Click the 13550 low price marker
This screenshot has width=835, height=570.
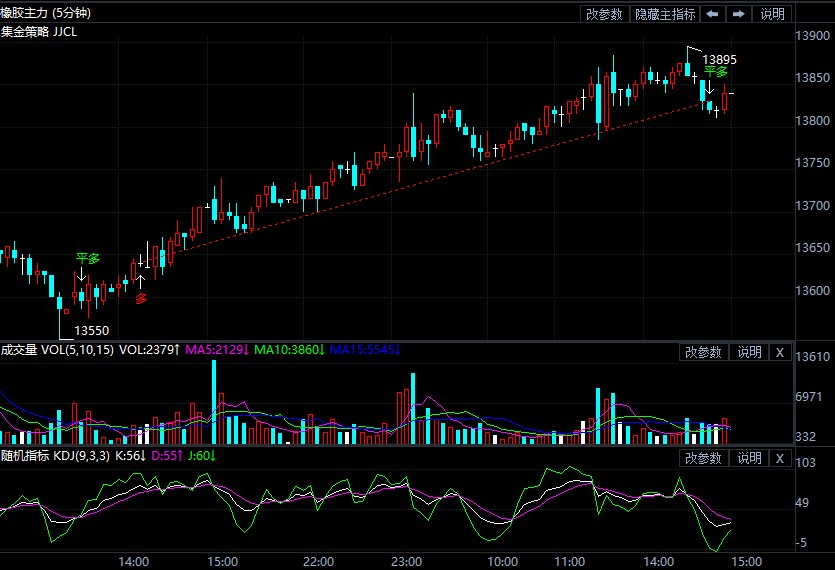[x=91, y=330]
